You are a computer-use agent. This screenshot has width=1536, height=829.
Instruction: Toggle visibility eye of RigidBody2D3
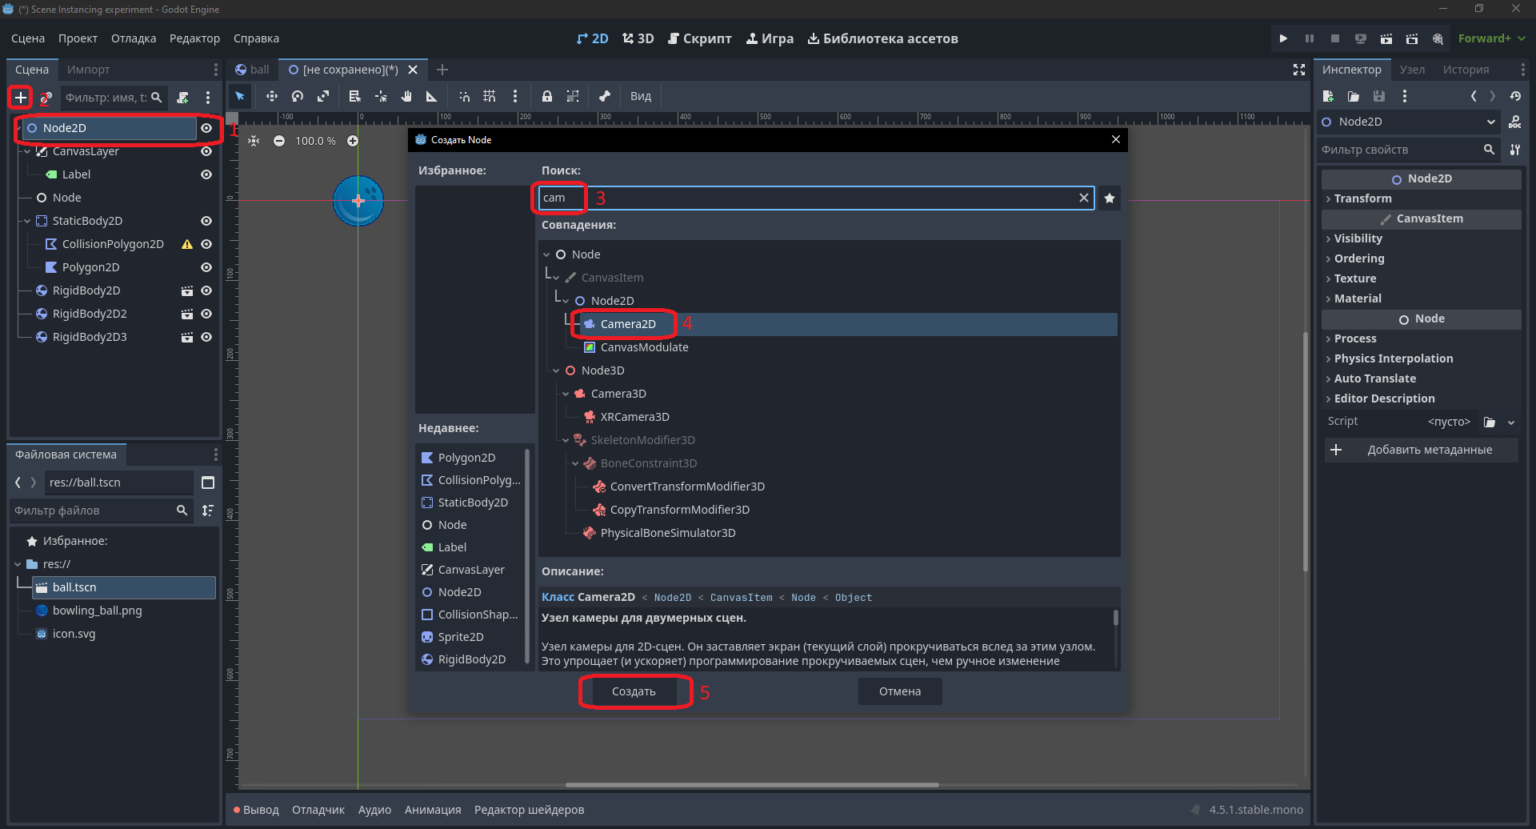206,337
